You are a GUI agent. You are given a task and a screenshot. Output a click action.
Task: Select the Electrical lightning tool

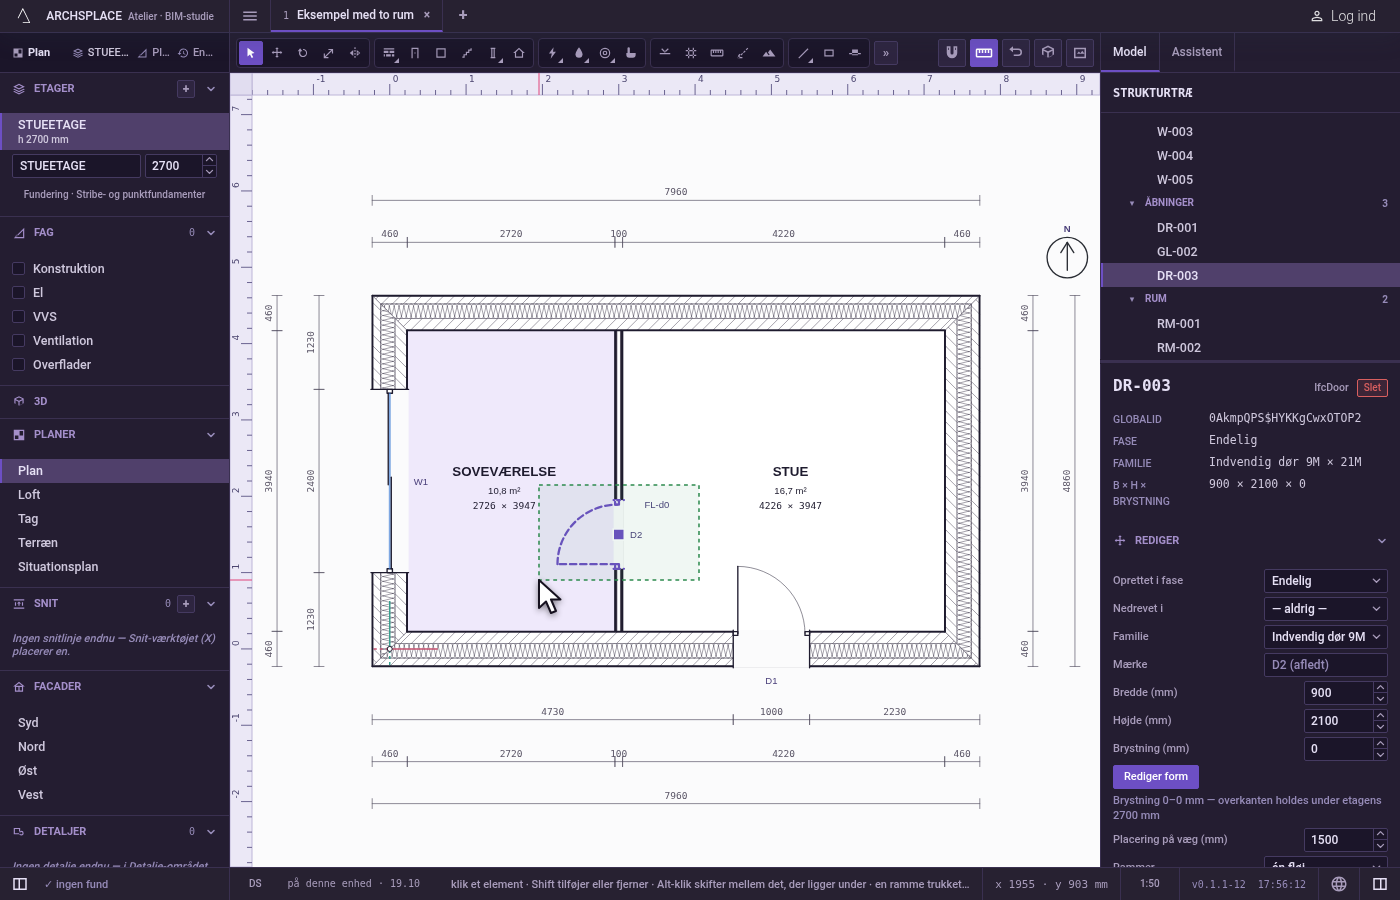[x=553, y=53]
